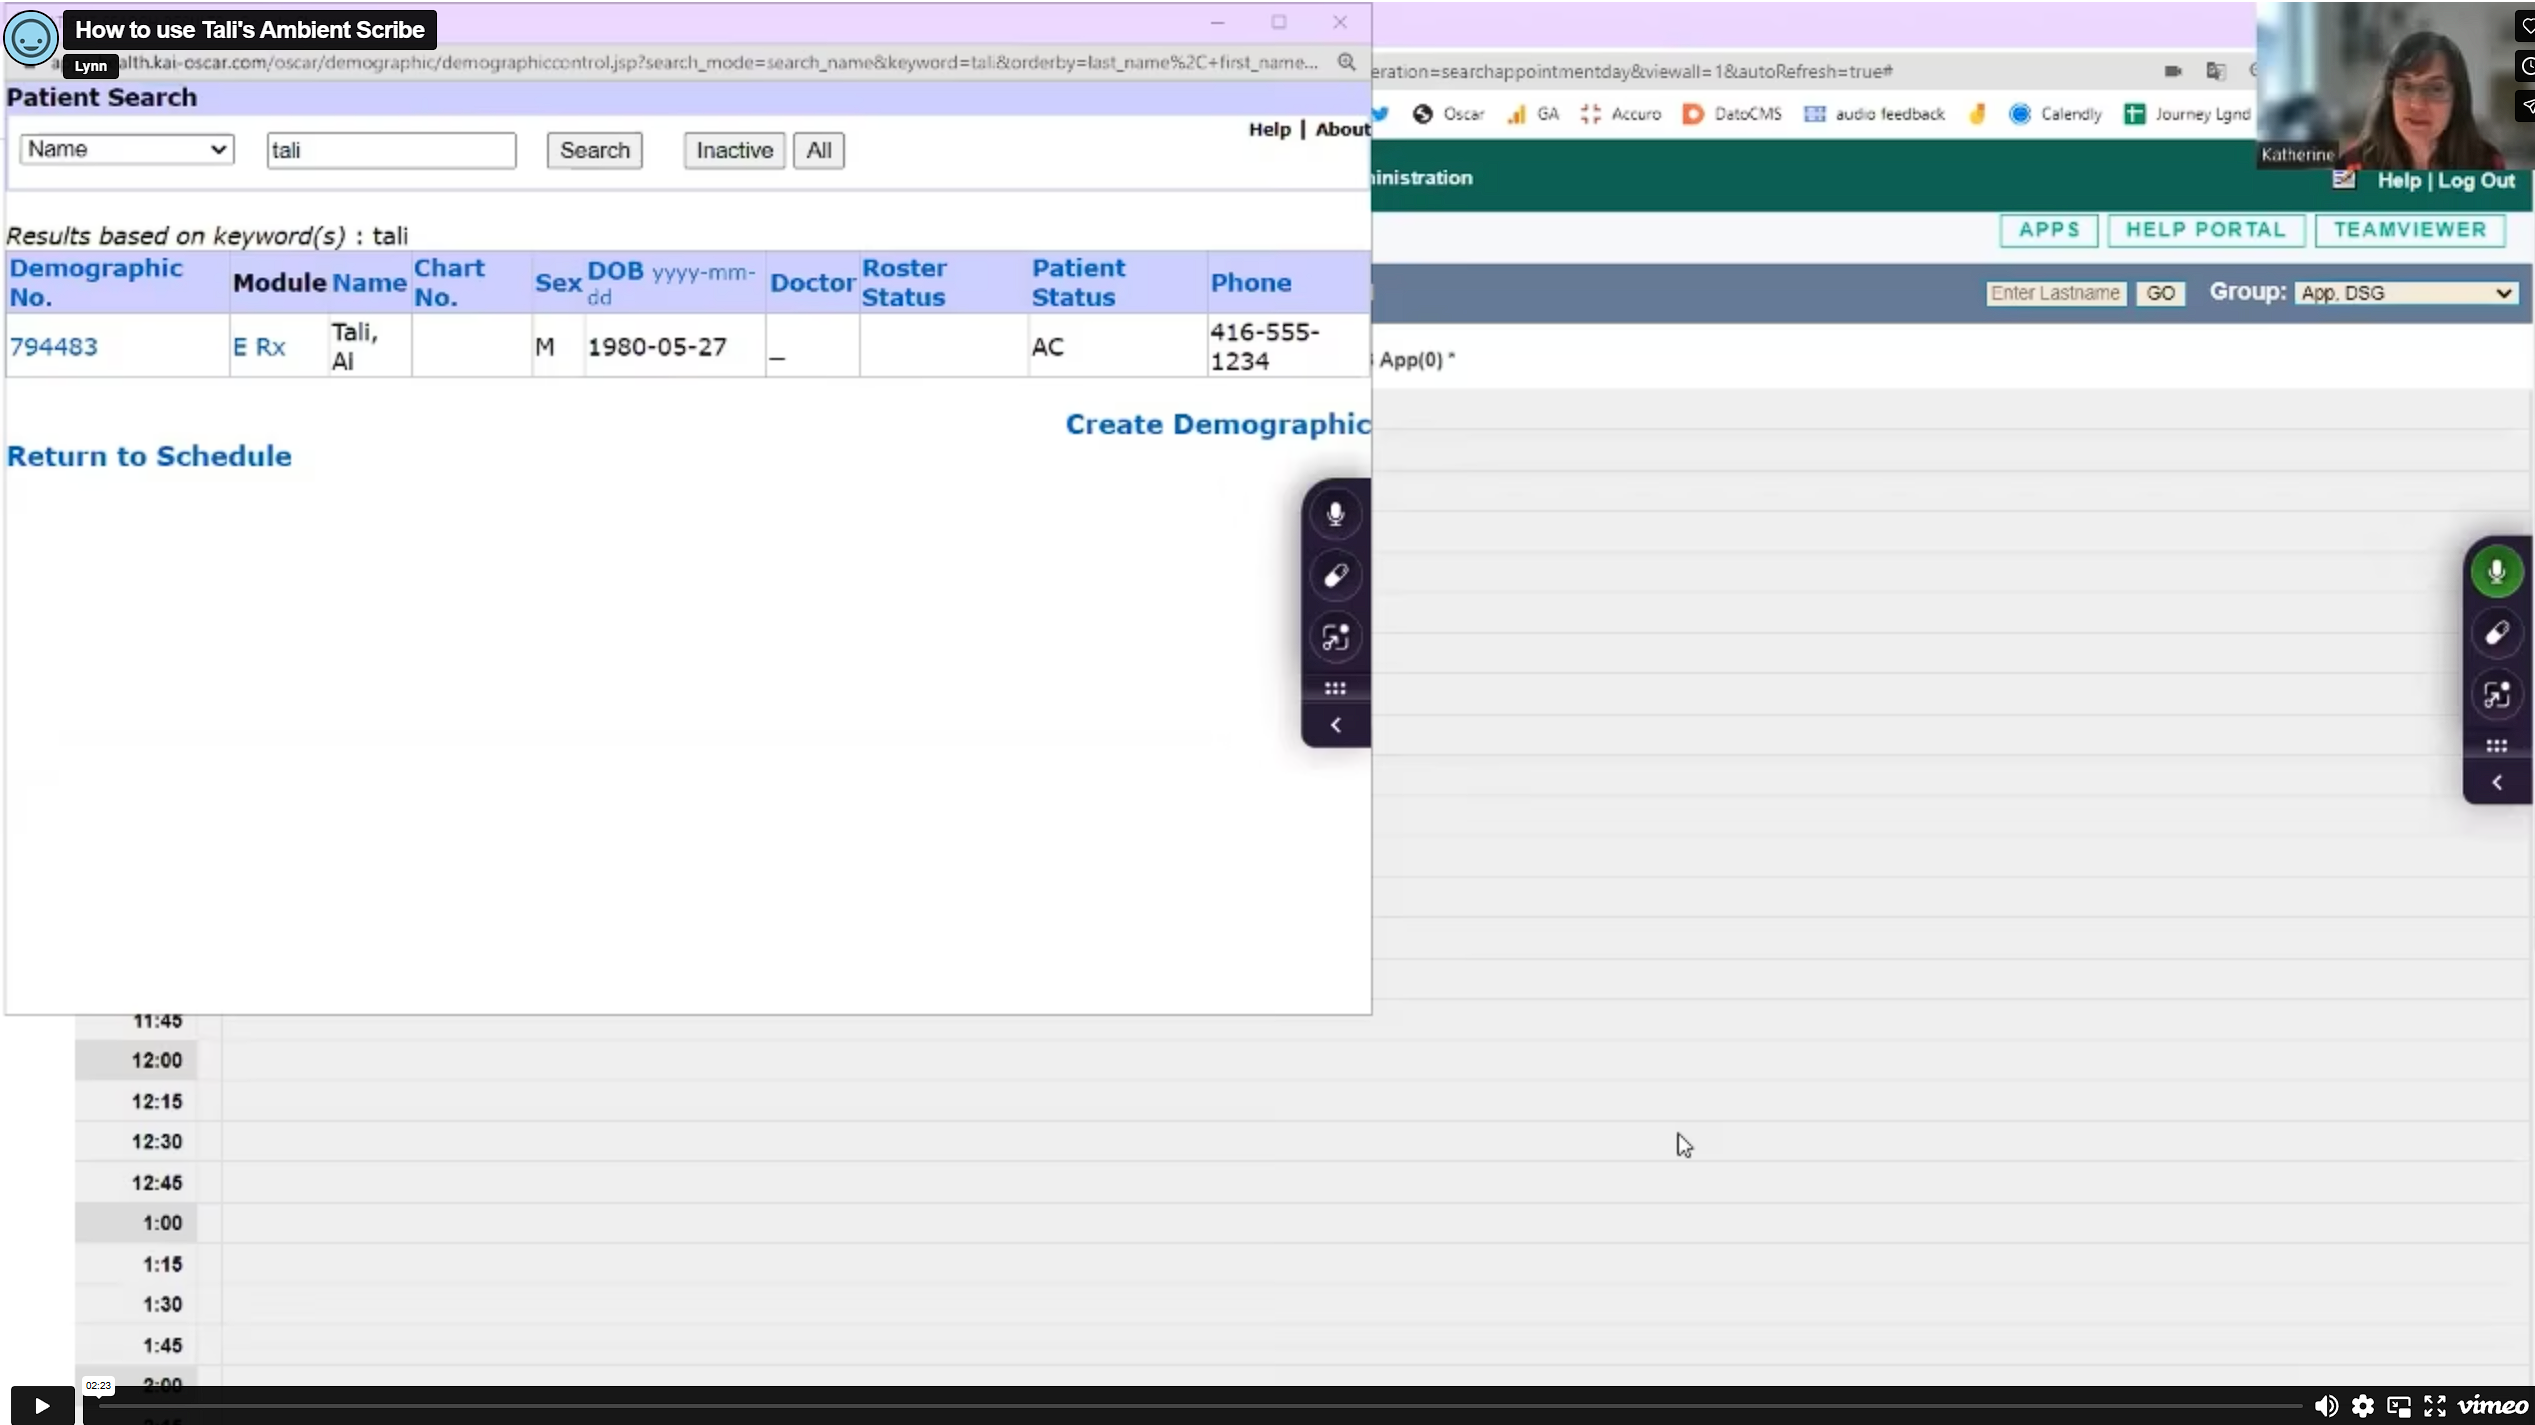
Task: Toggle picture-in-picture mode in player
Action: click(x=2398, y=1405)
